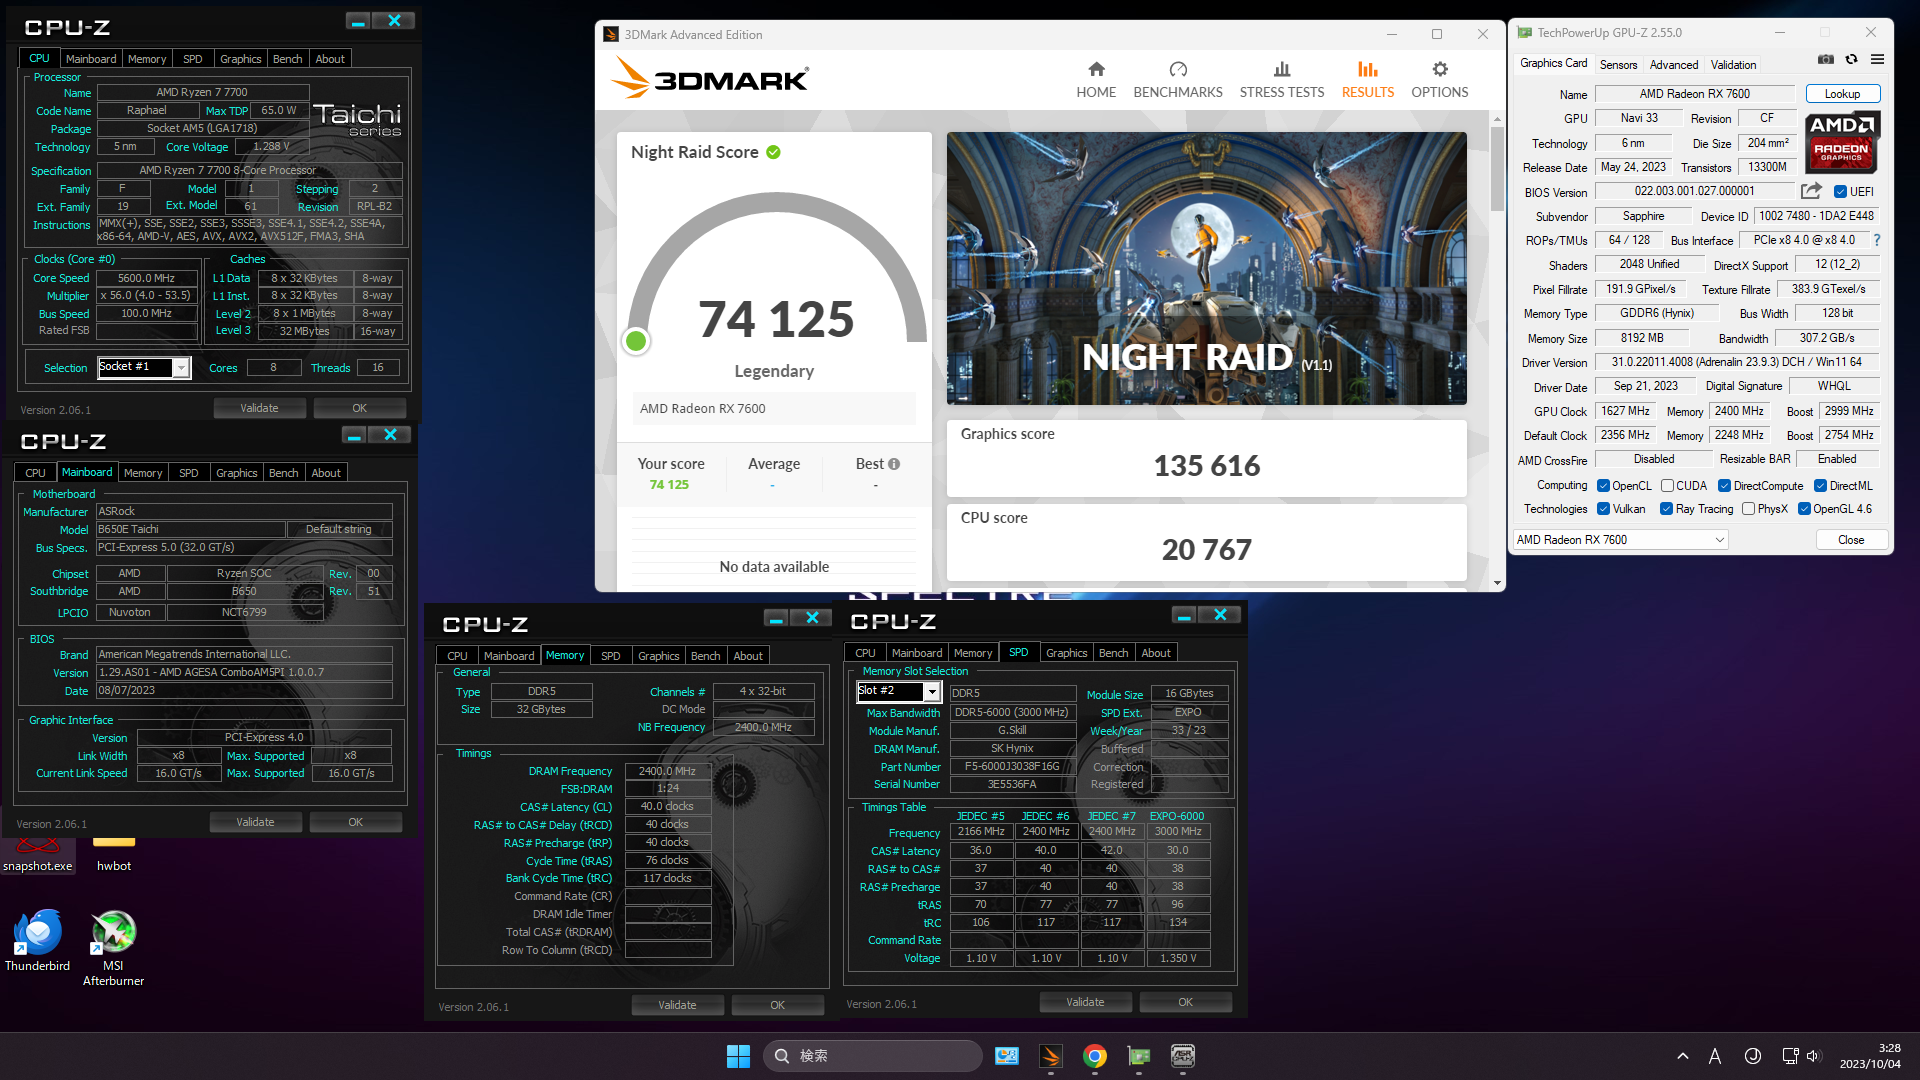Viewport: 1920px width, 1080px height.
Task: Click Validate in CPU-Z CPU window
Action: [x=259, y=408]
